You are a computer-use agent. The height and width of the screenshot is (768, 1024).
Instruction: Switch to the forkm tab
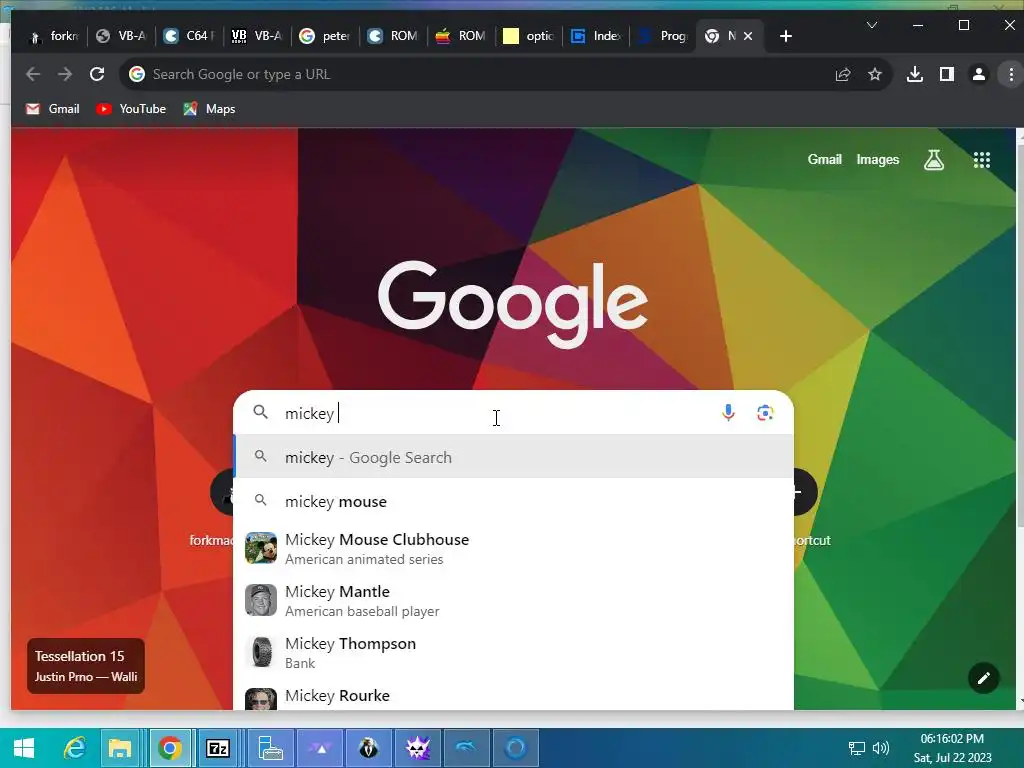click(x=54, y=36)
